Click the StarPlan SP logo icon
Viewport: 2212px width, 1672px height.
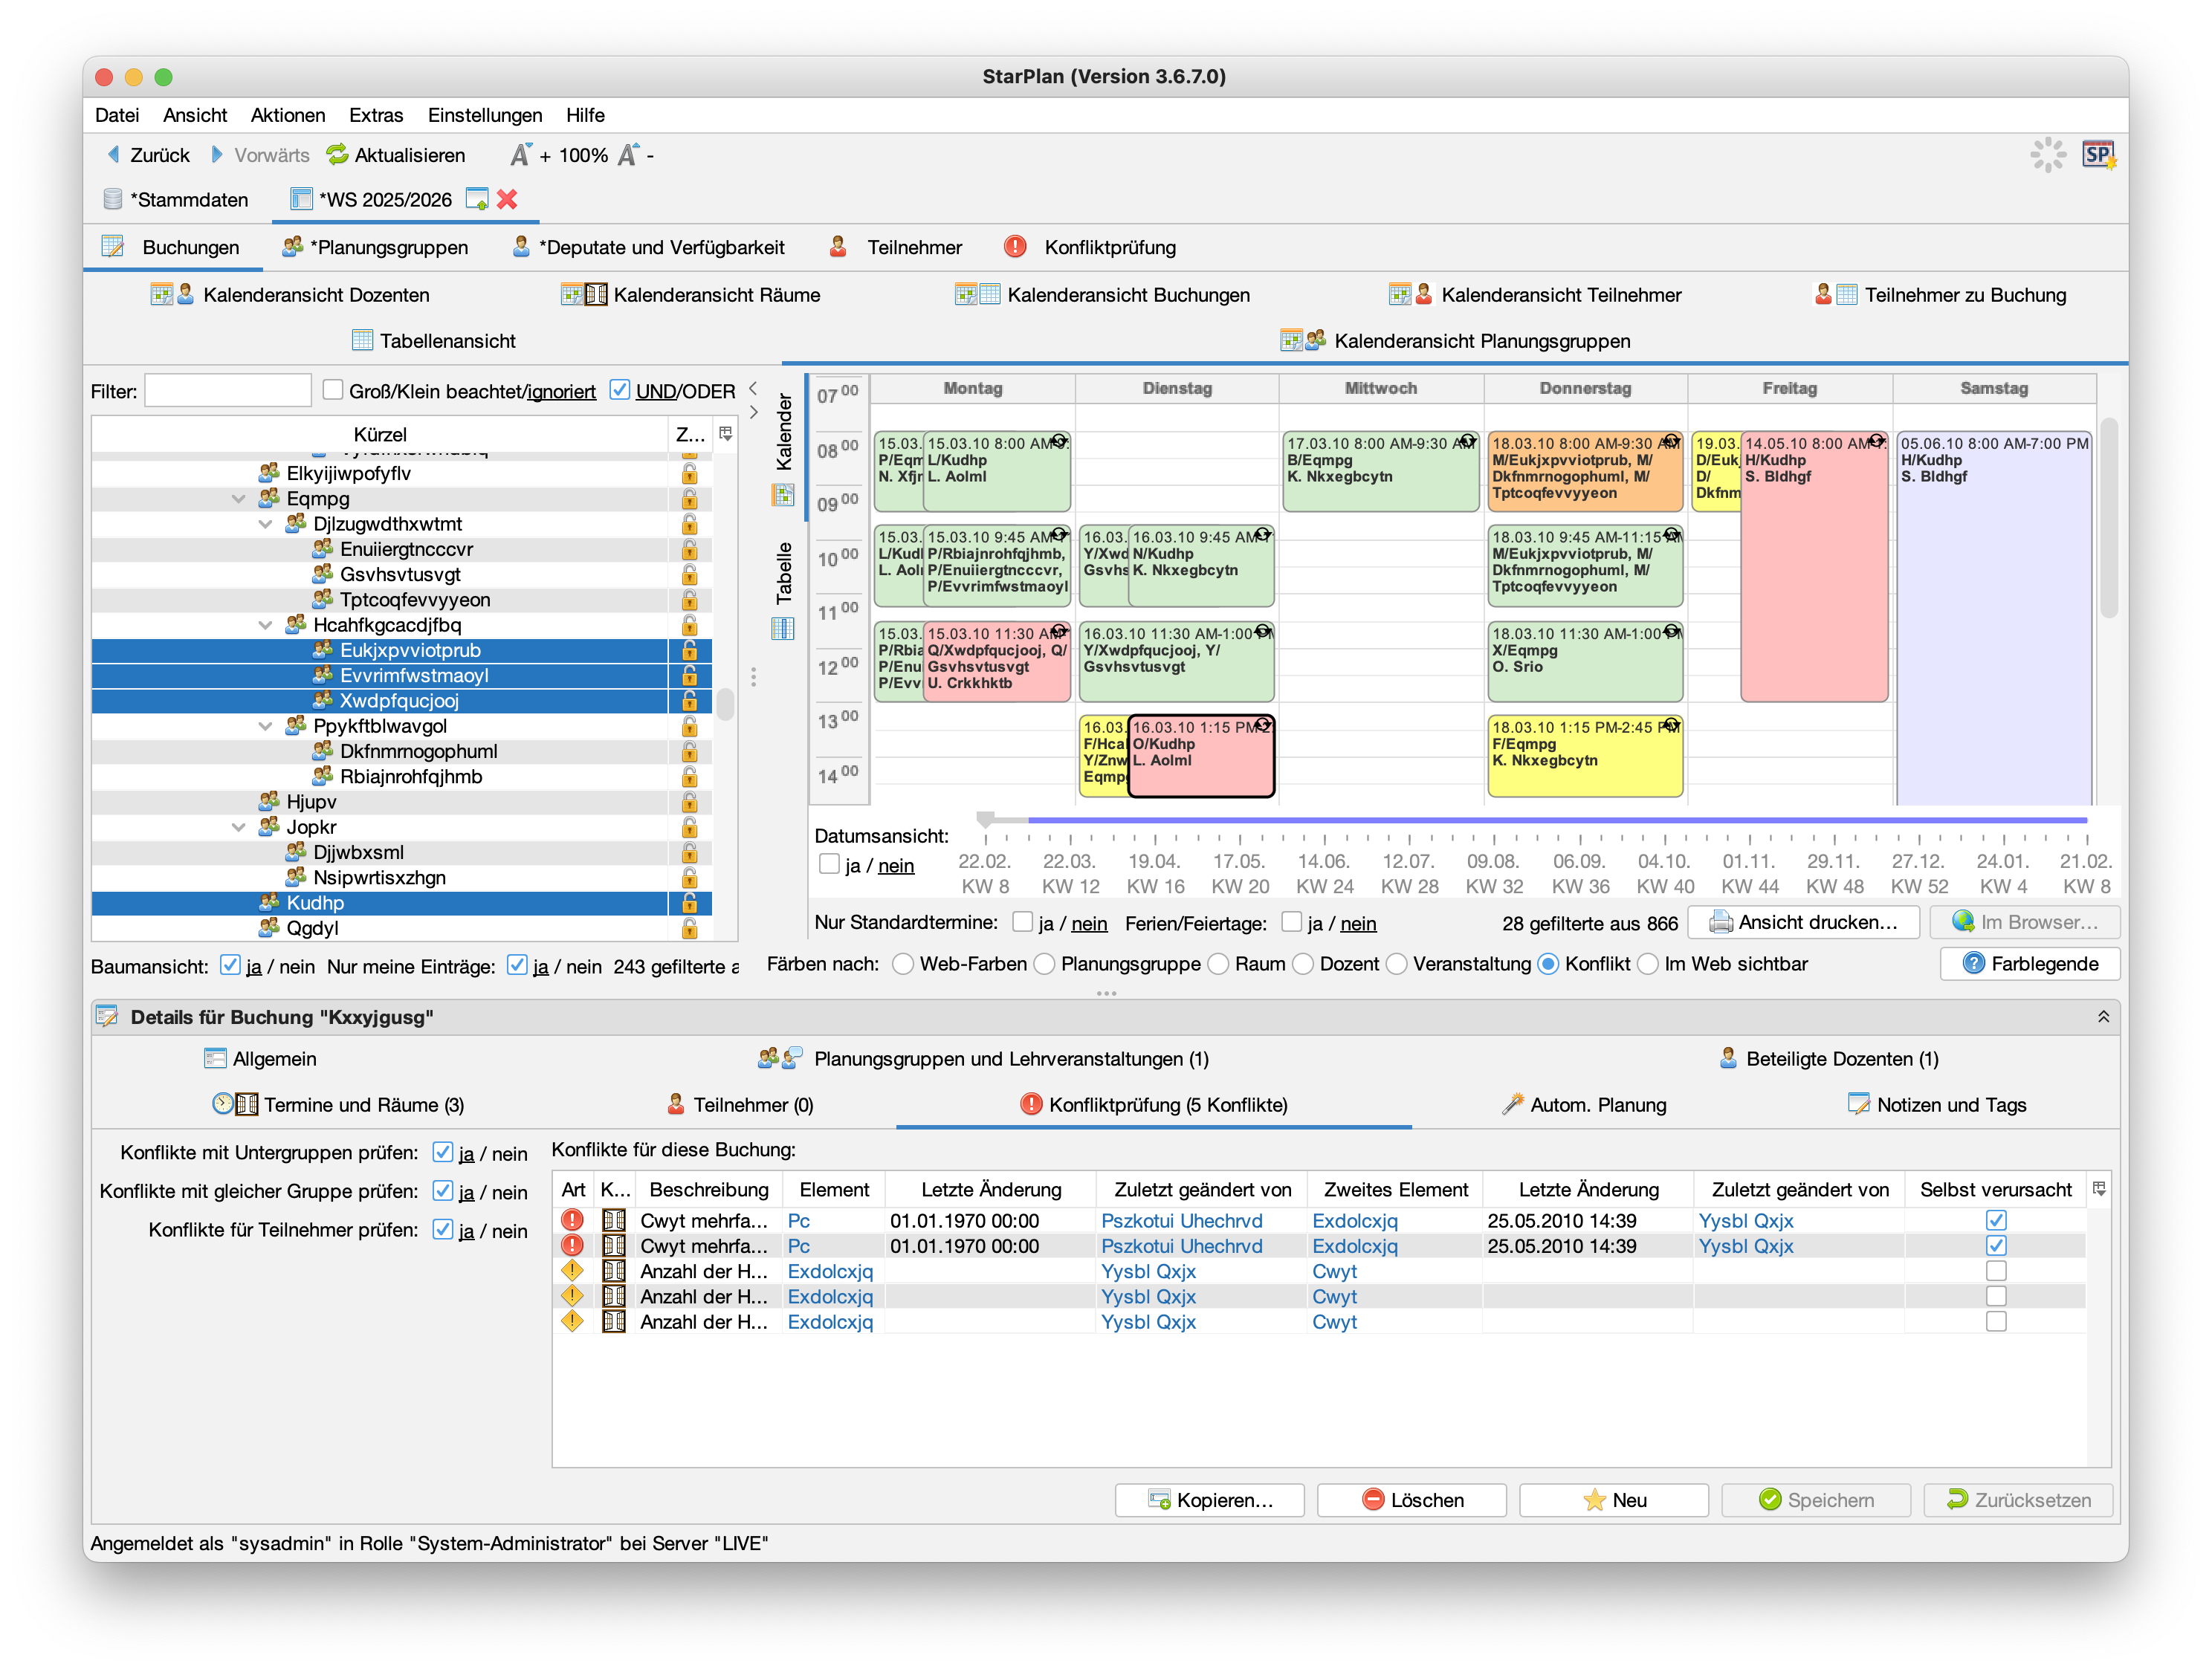point(2097,155)
